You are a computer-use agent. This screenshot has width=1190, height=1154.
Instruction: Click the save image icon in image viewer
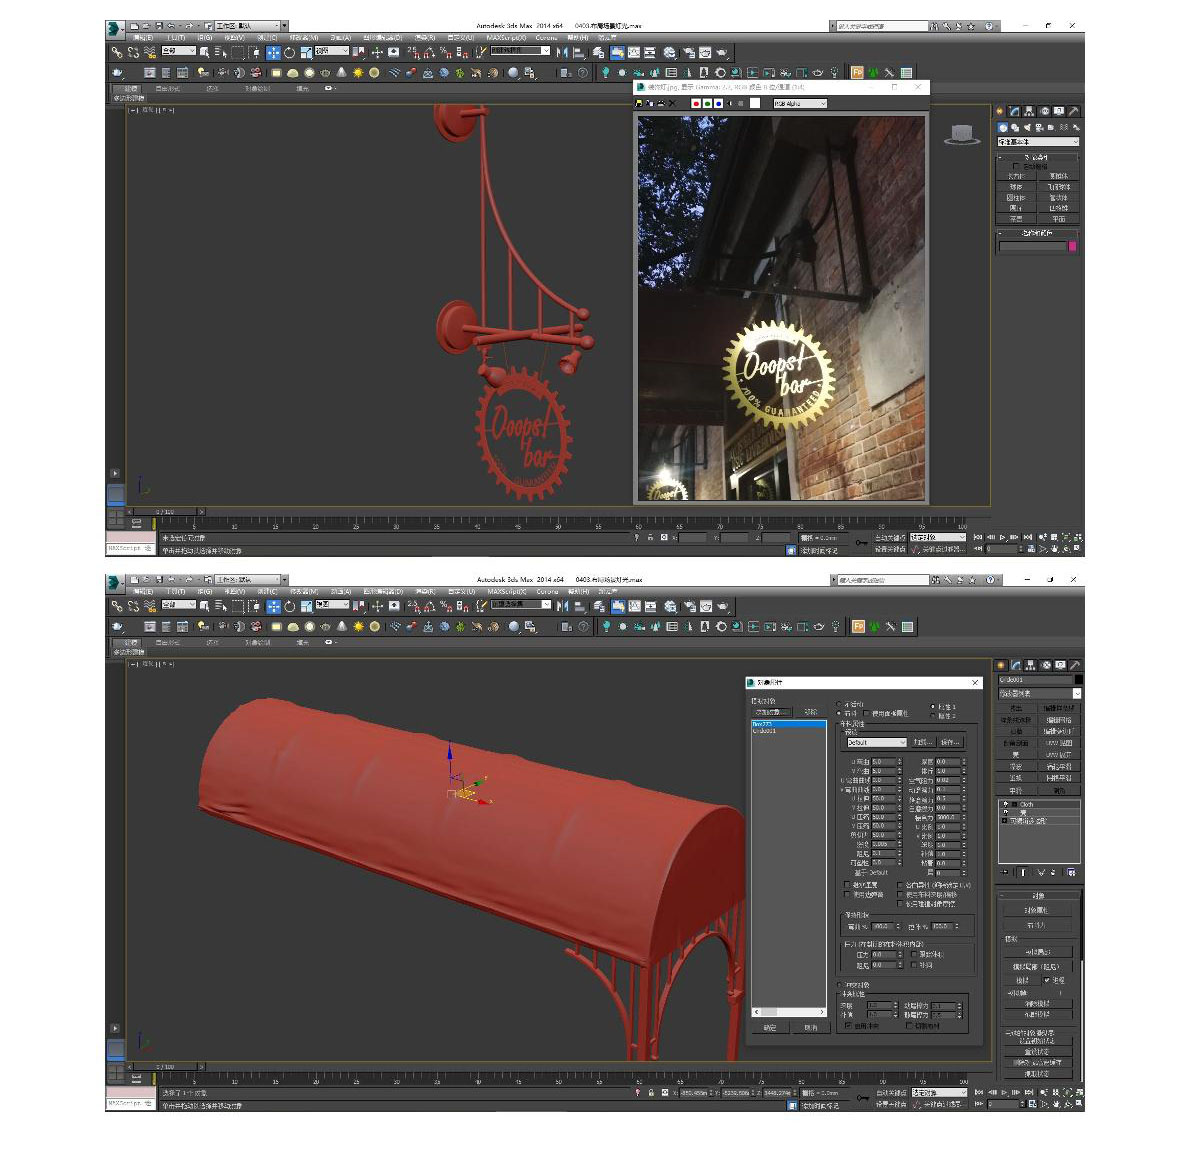[x=639, y=103]
